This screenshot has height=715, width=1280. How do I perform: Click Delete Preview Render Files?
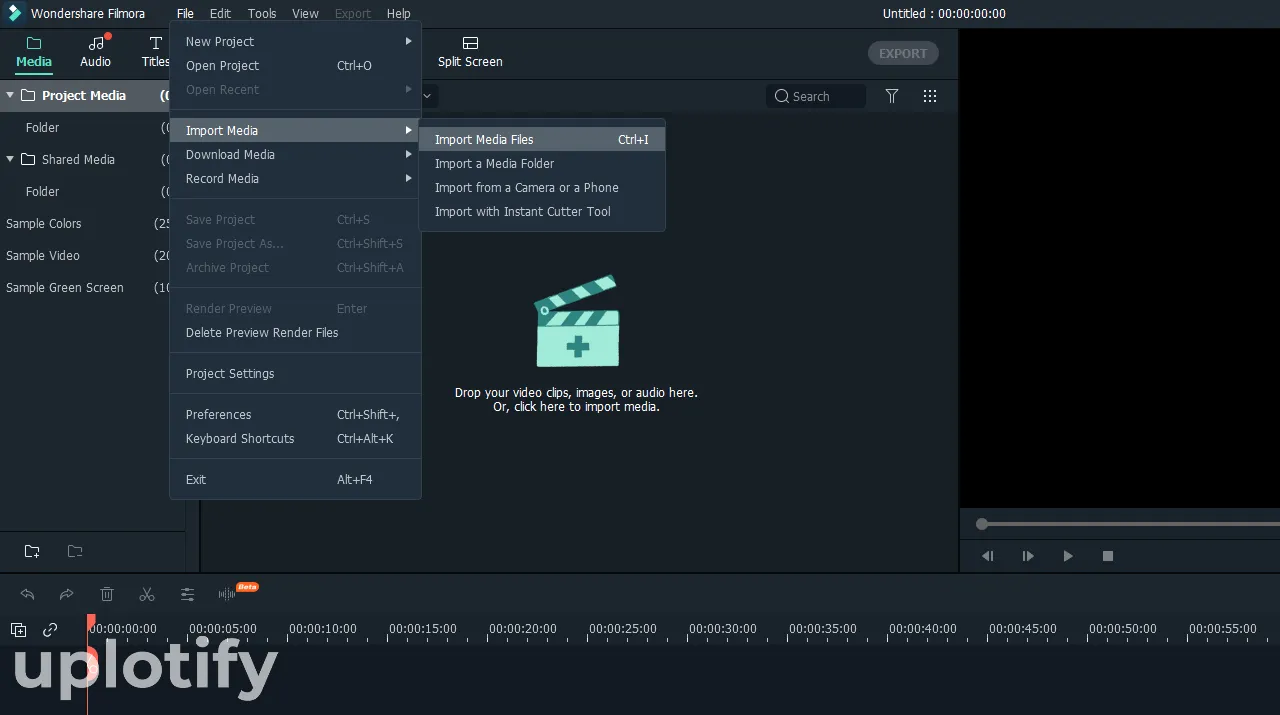[x=295, y=333]
